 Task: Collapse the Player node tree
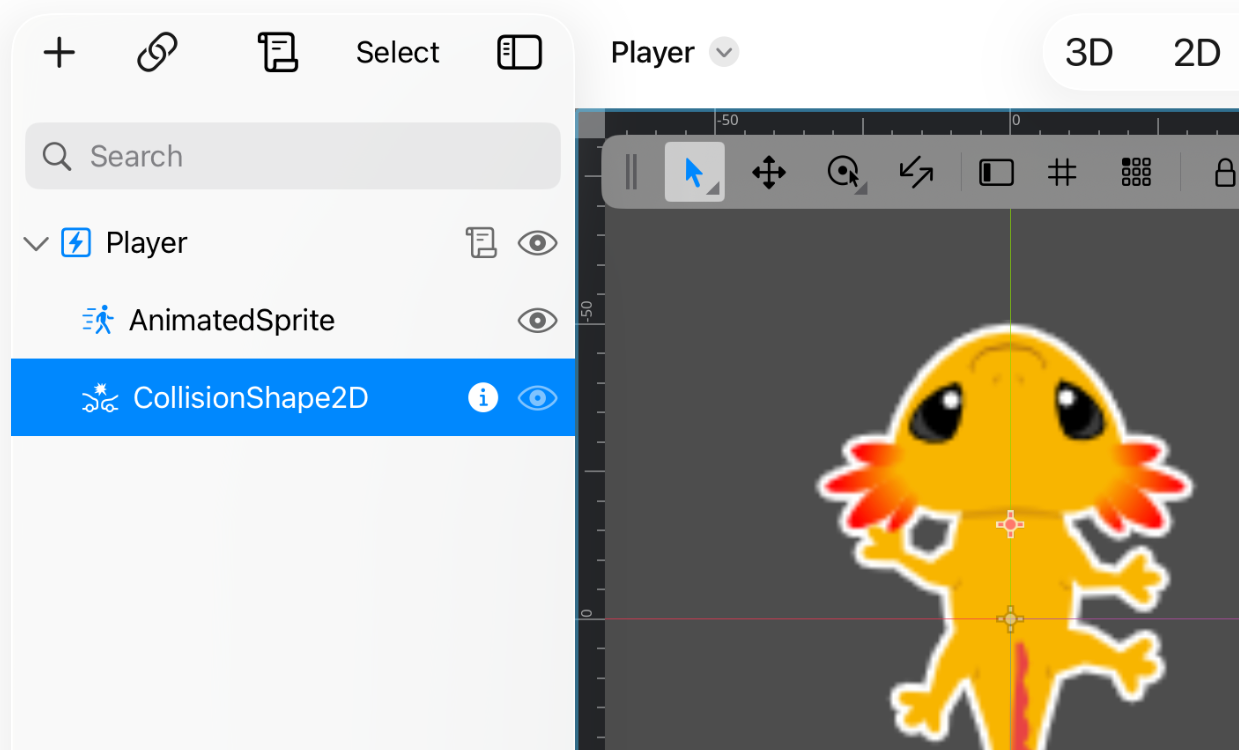point(36,243)
